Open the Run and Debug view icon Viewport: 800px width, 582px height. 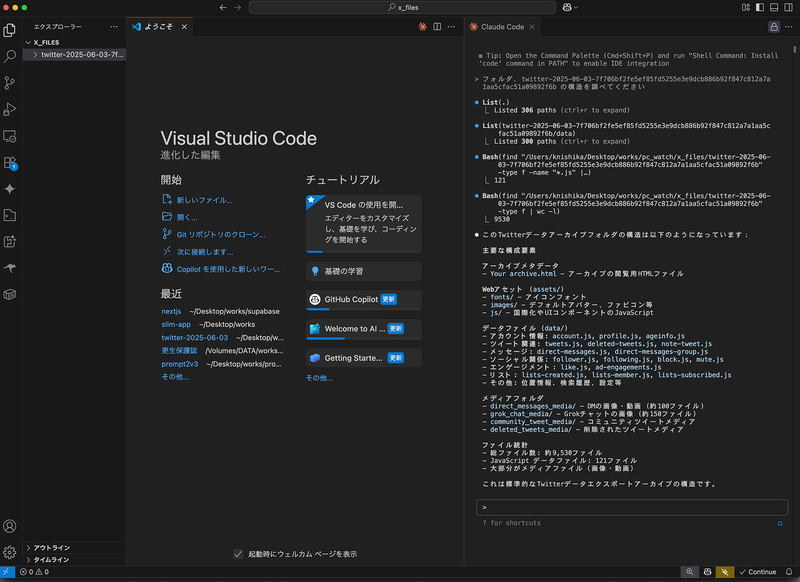10,109
